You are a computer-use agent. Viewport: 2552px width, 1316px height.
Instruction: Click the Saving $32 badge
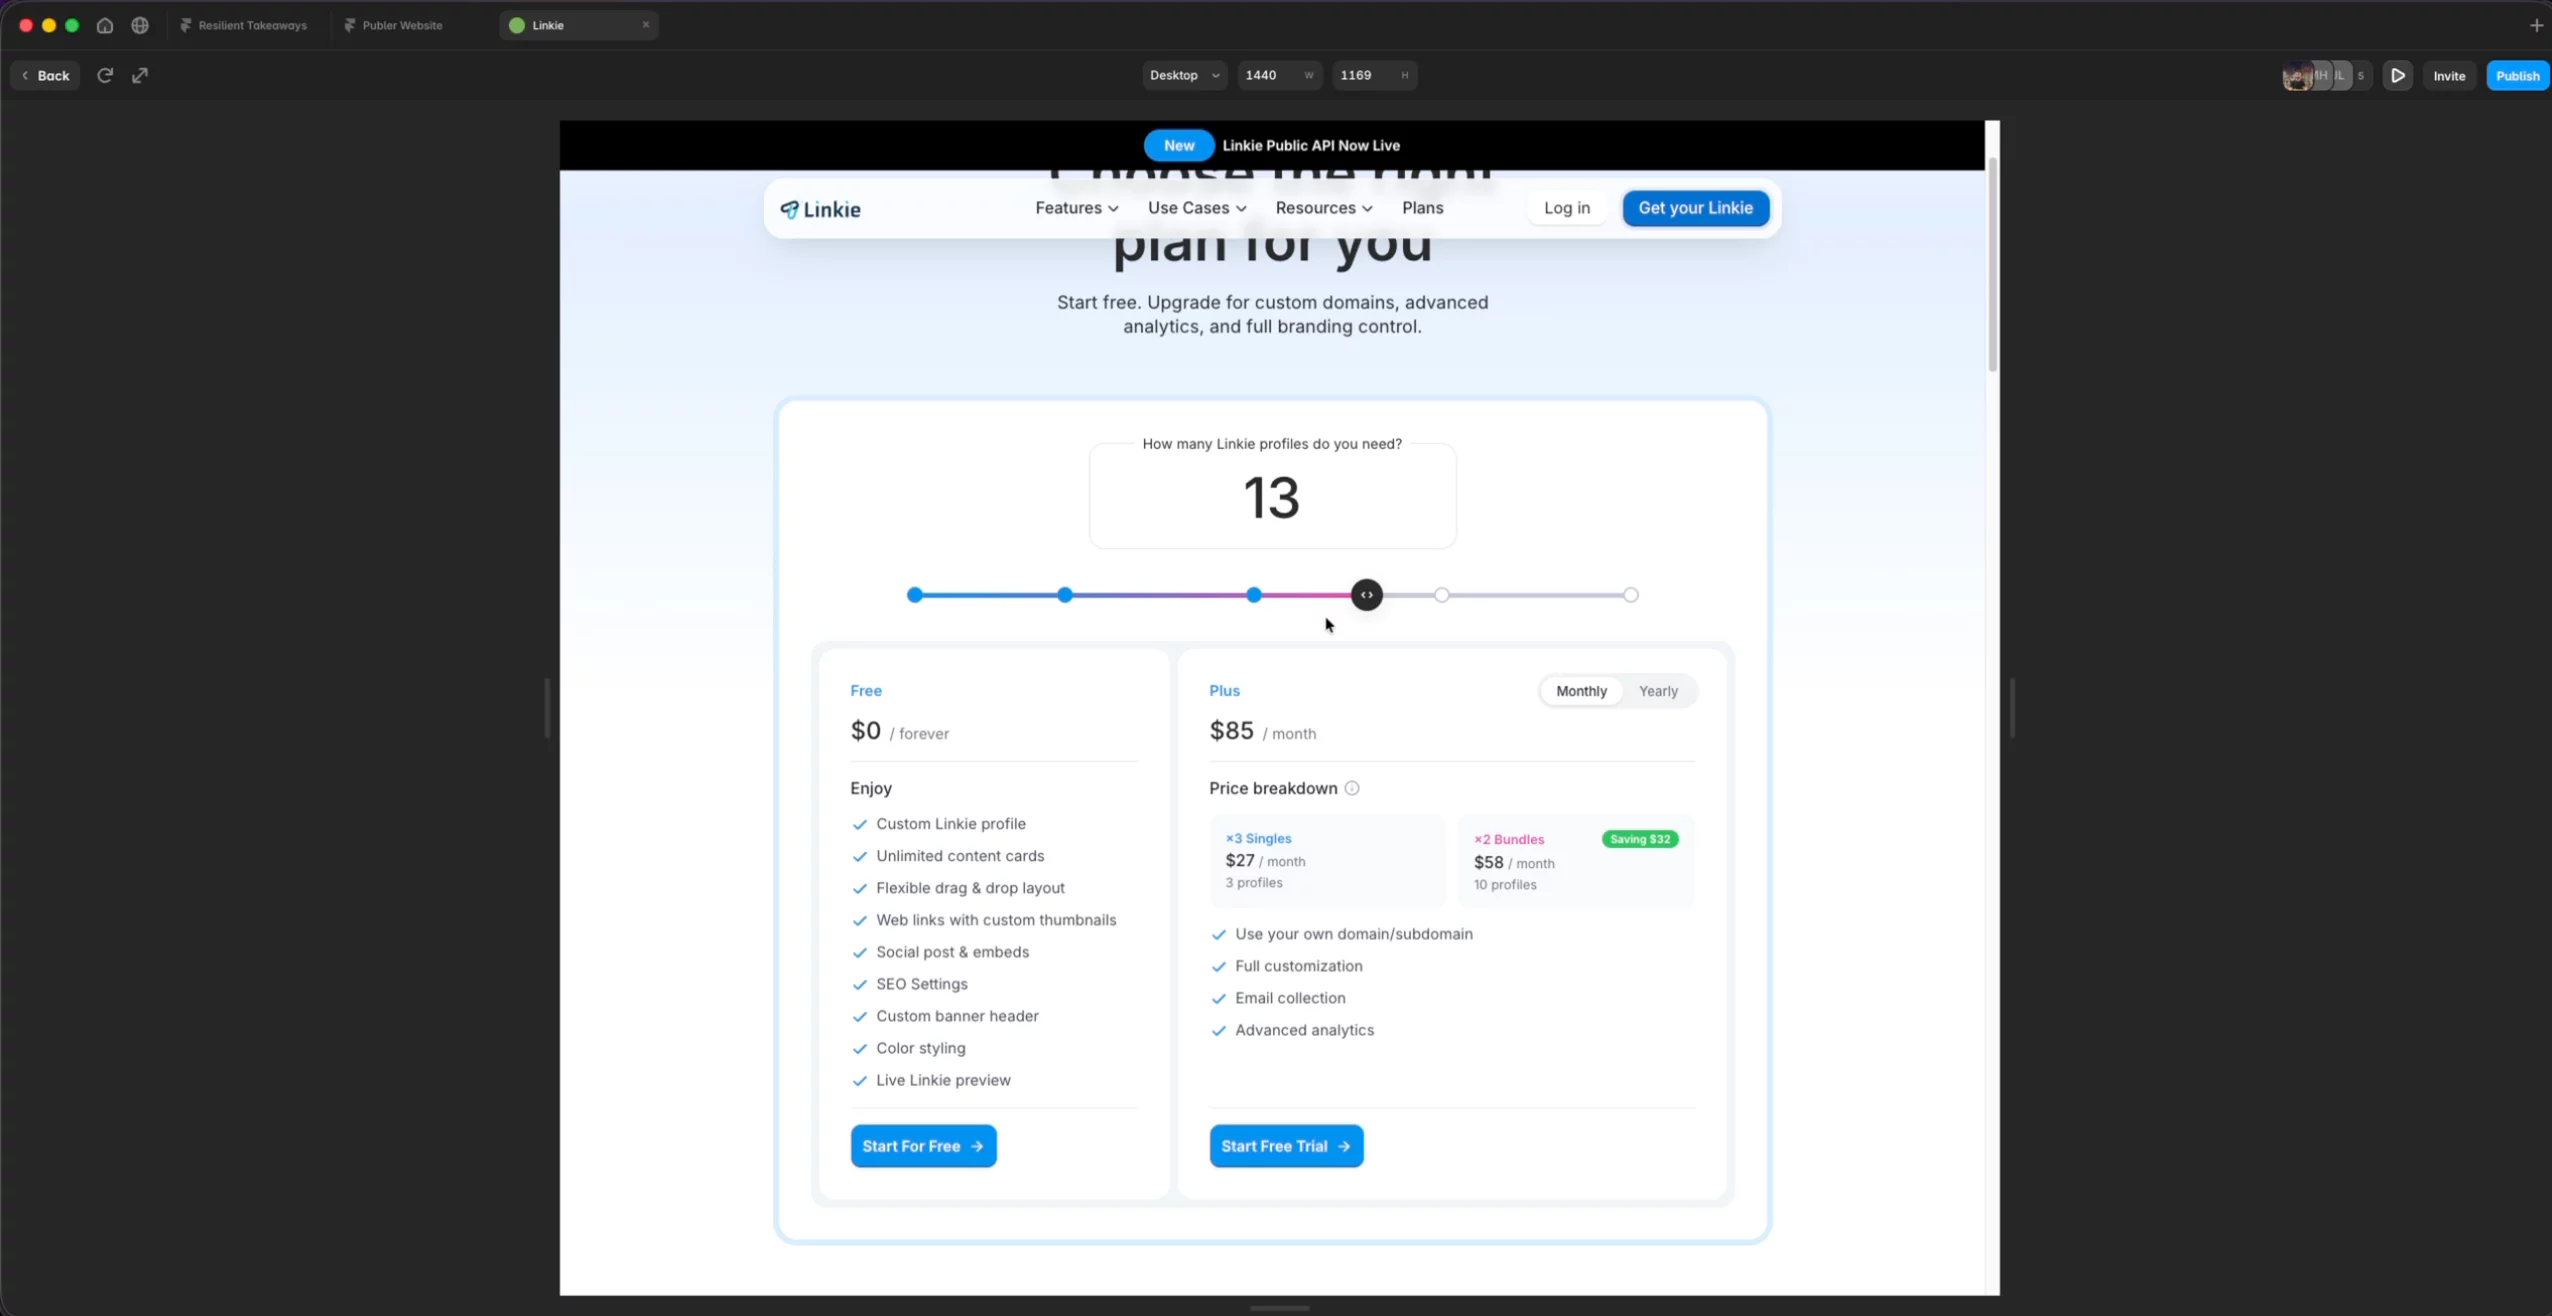pos(1640,839)
